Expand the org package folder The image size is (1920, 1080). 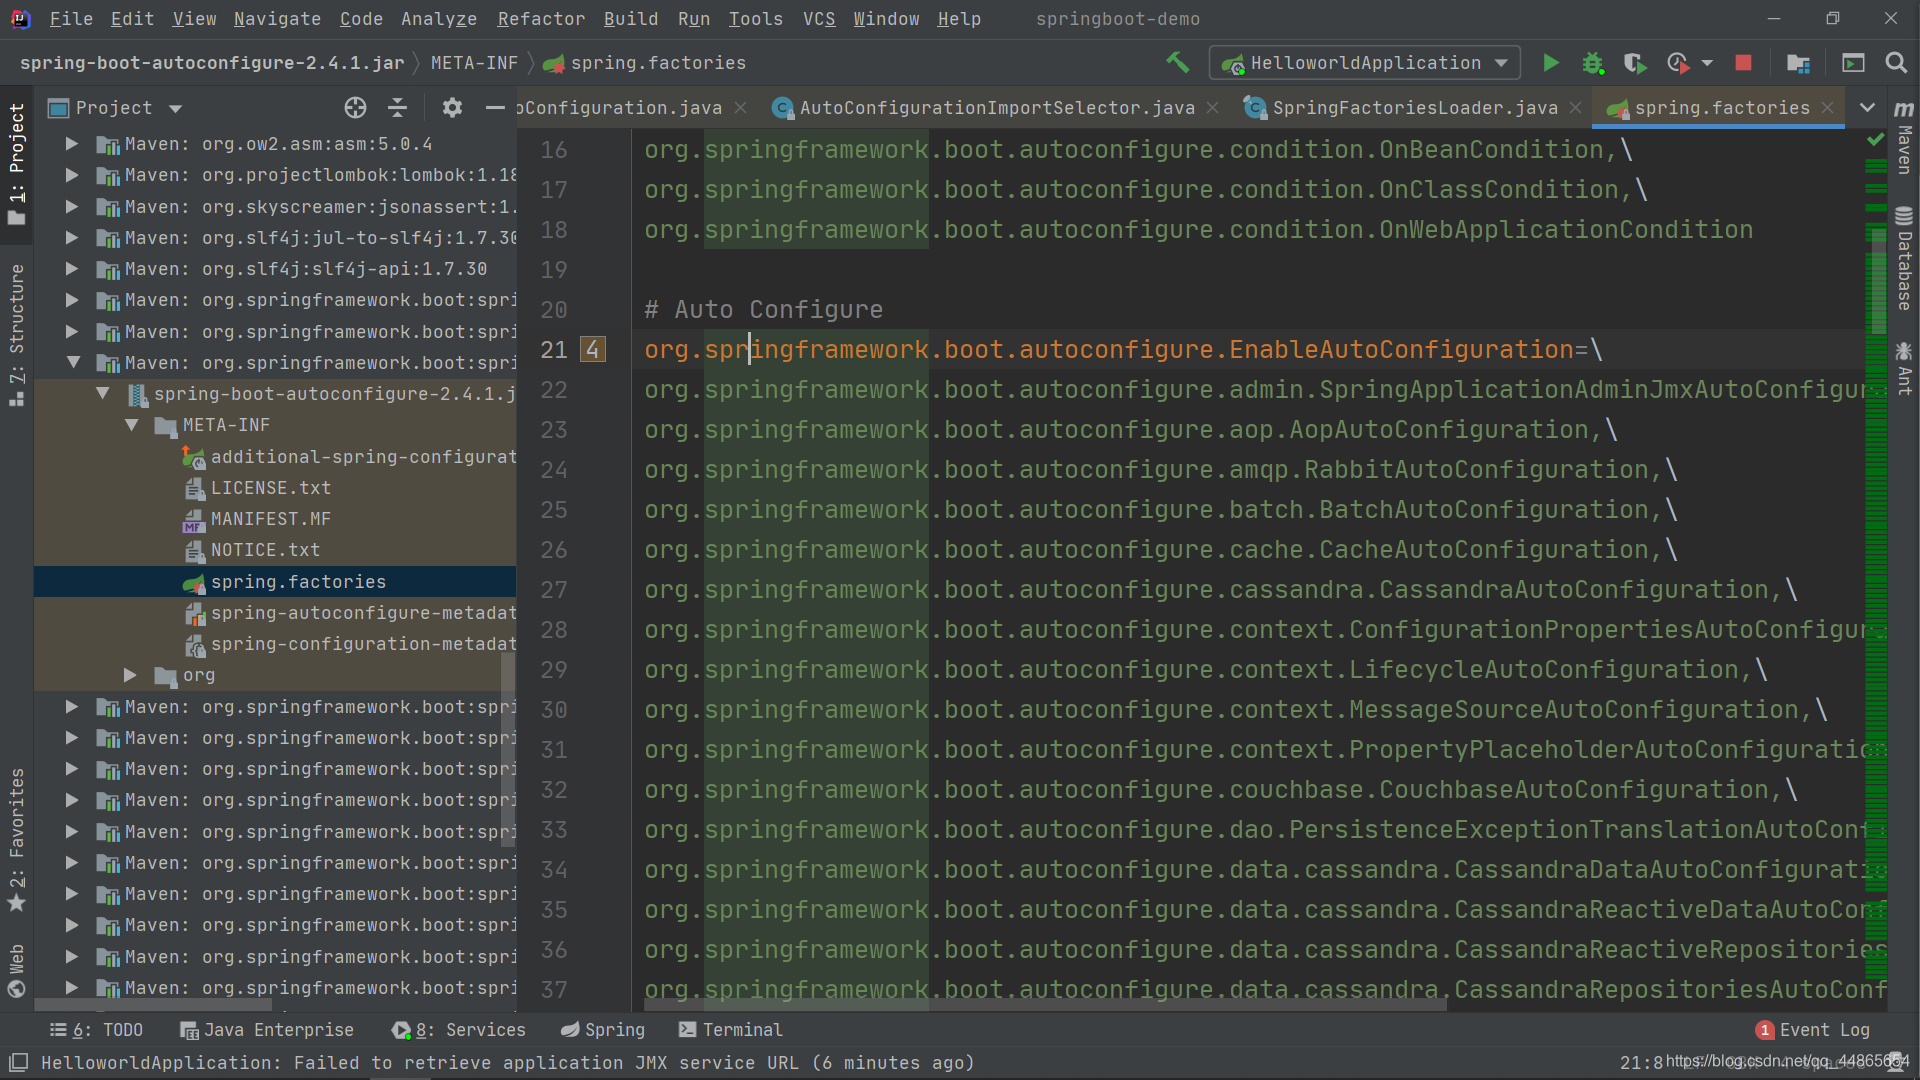pos(130,675)
